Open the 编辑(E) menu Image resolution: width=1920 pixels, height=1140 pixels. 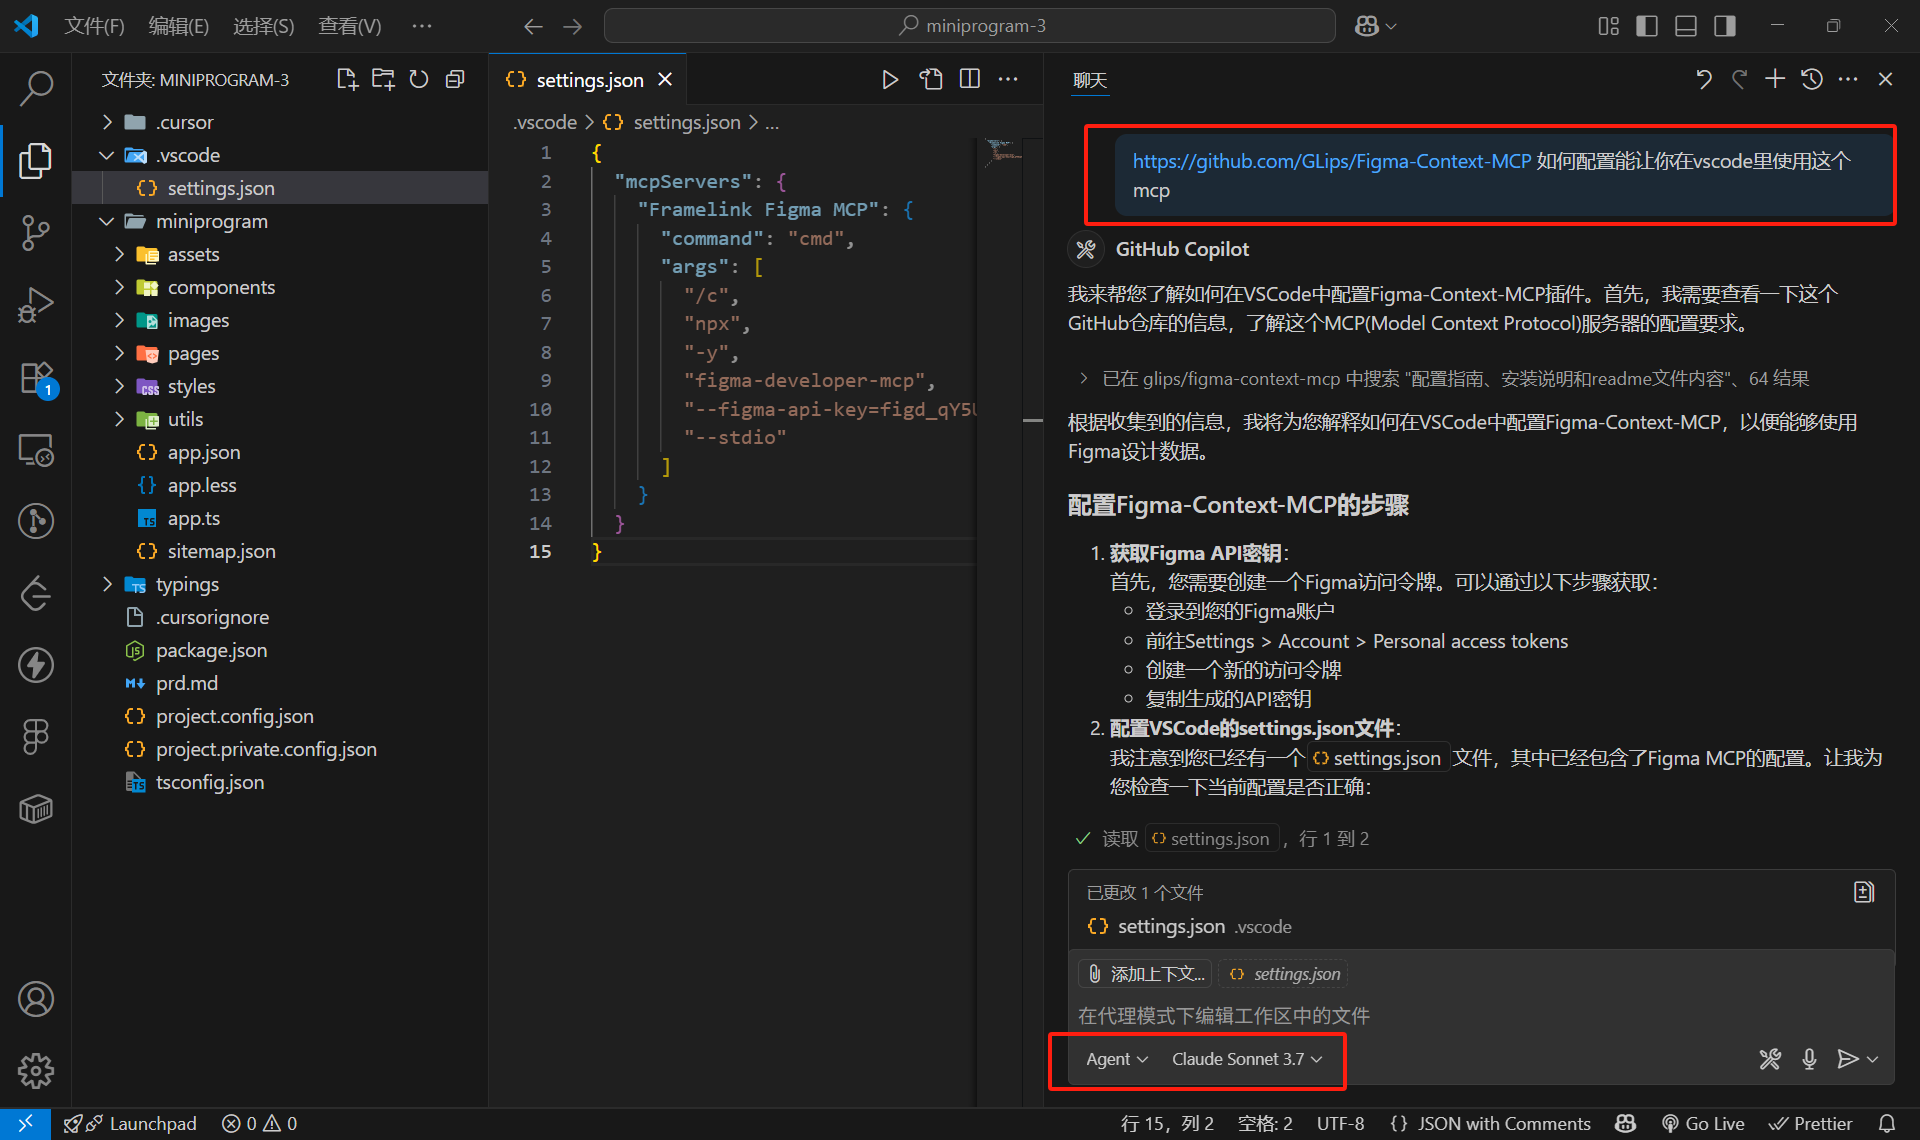179,26
